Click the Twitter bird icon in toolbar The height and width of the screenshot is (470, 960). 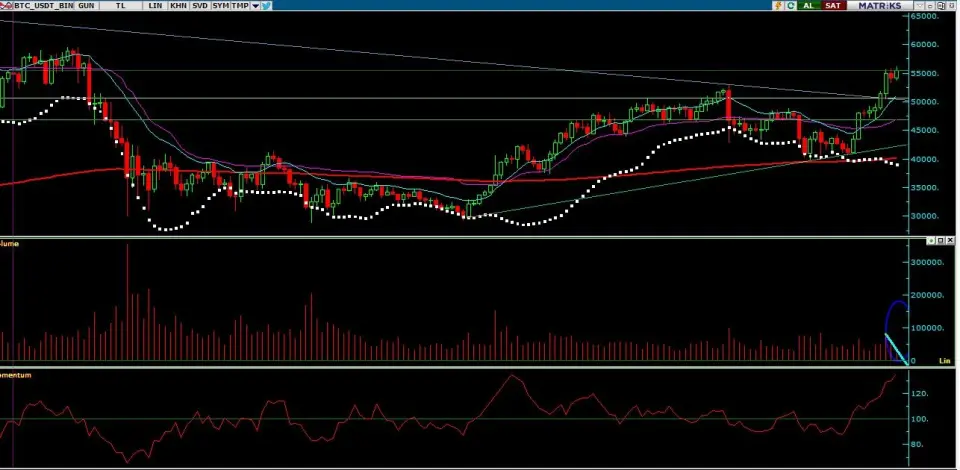tap(267, 6)
